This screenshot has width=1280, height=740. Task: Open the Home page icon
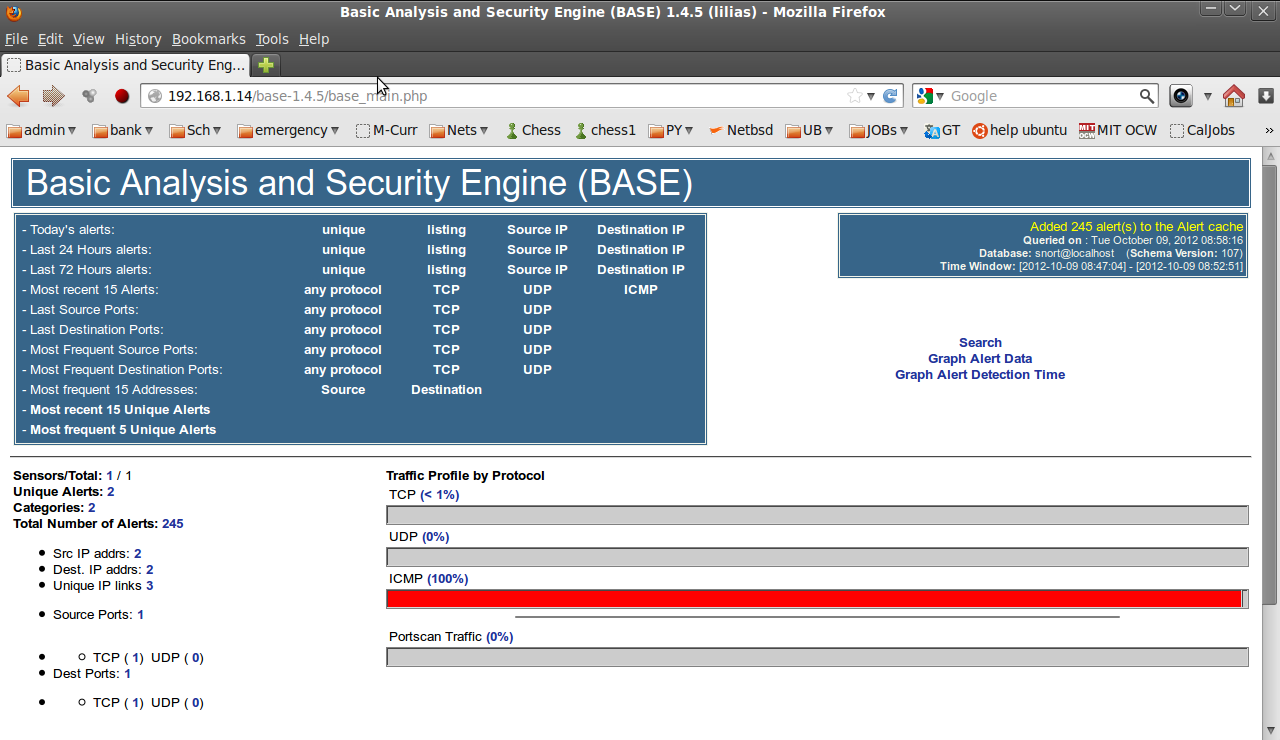pyautogui.click(x=1234, y=96)
